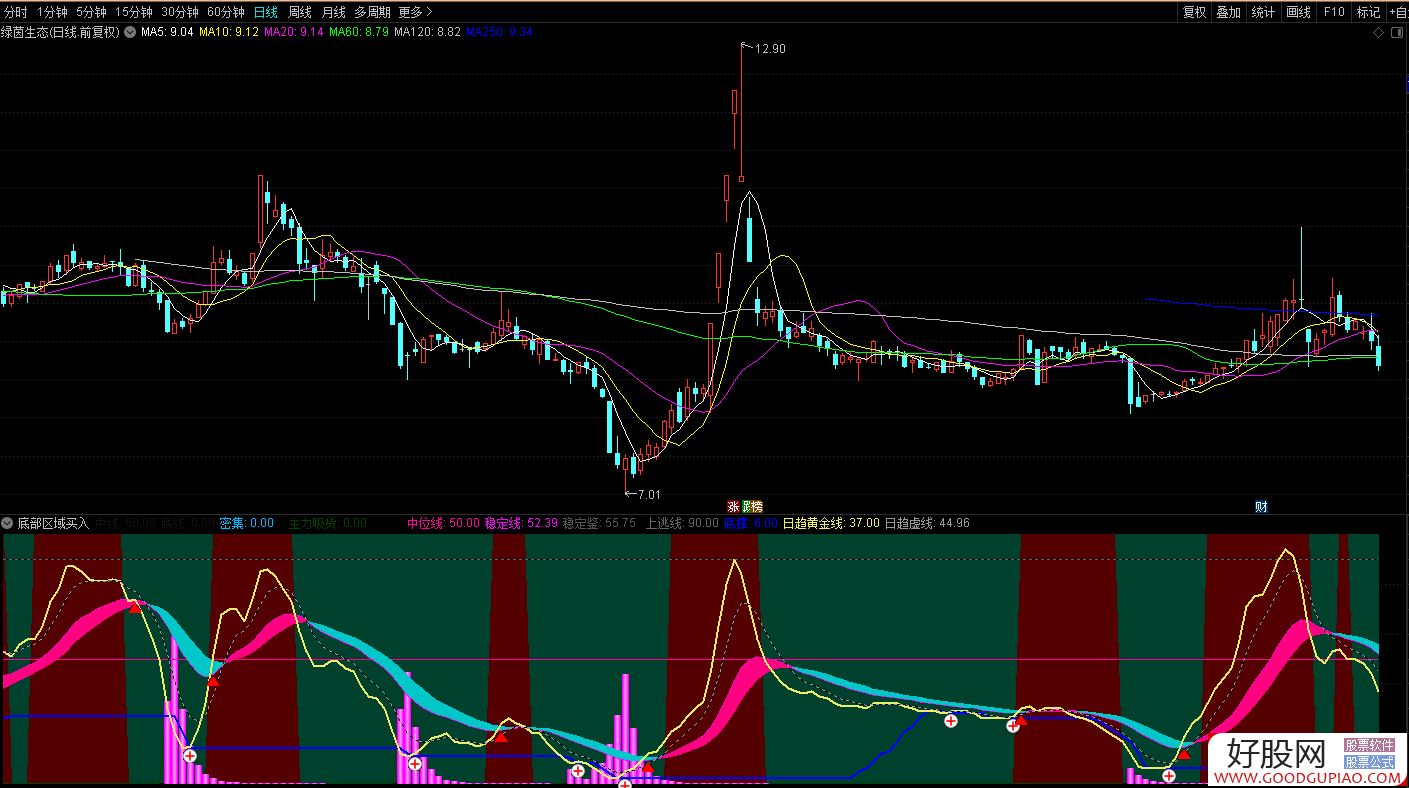This screenshot has width=1409, height=788.
Task: Click the 7.01 low price label
Action: [x=649, y=495]
